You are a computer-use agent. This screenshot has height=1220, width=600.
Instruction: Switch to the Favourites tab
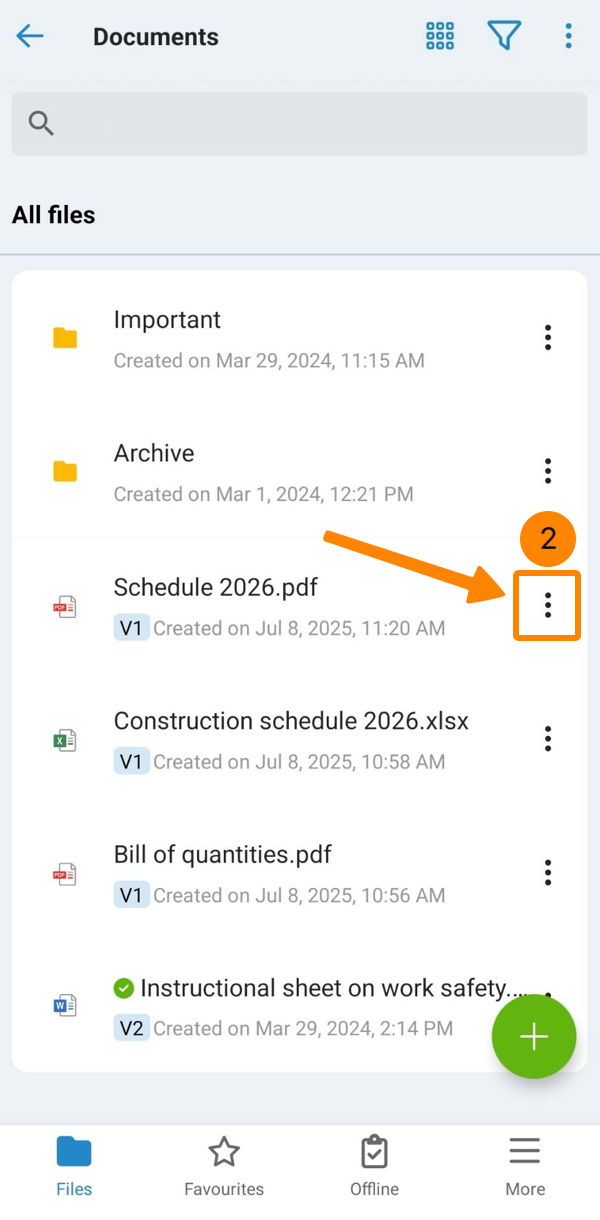coord(224,1166)
